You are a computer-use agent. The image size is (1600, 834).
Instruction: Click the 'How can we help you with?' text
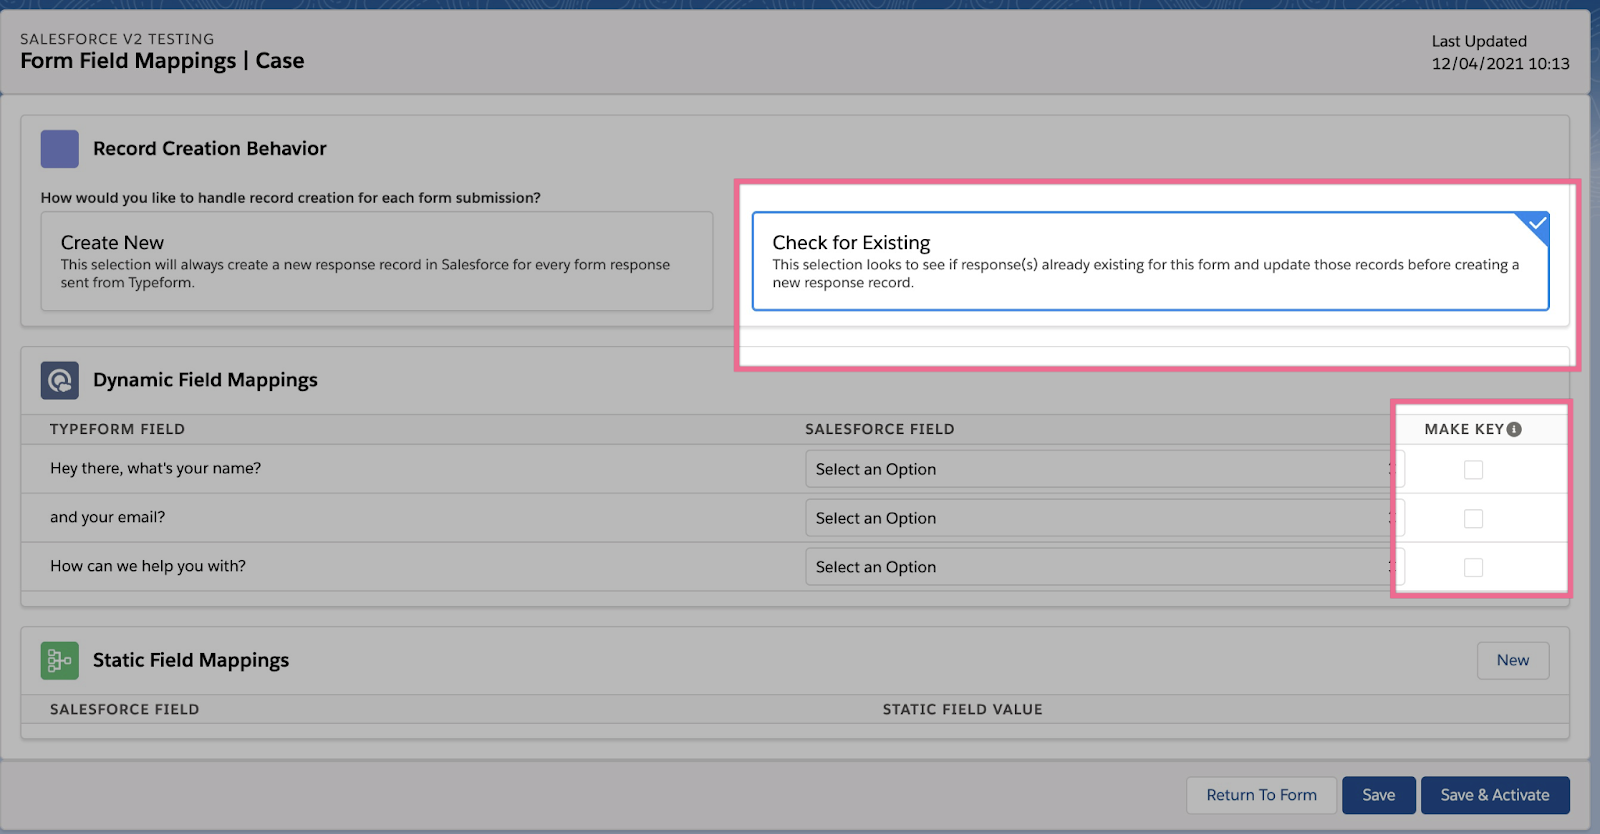click(x=148, y=566)
